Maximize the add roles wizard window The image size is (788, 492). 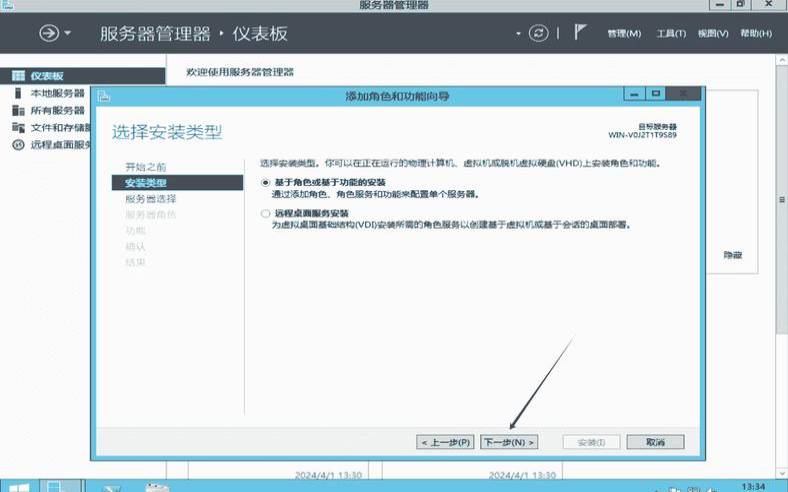655,94
